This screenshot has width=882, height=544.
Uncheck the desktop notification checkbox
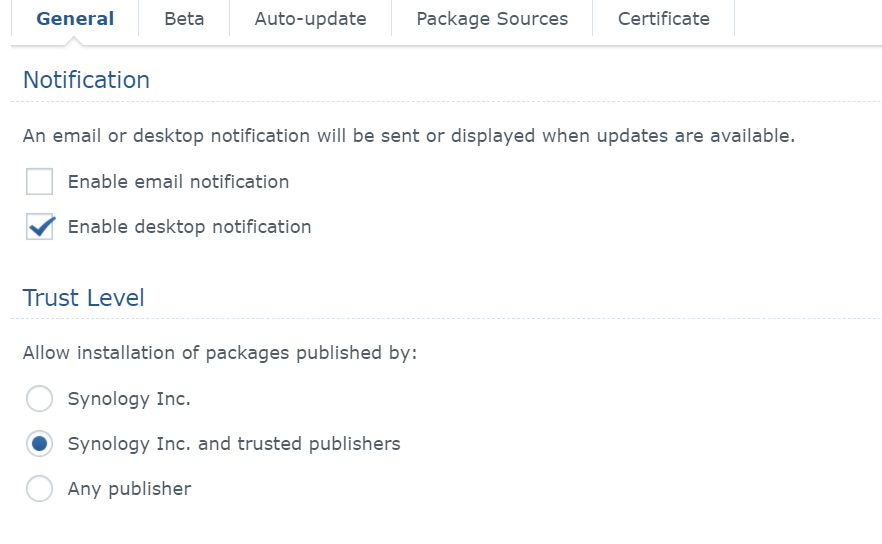40,227
